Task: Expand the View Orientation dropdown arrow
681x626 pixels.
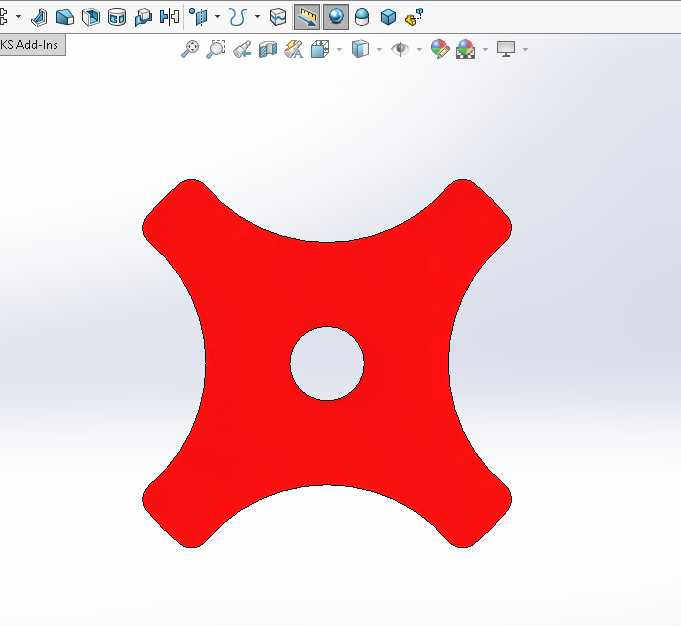Action: point(340,49)
